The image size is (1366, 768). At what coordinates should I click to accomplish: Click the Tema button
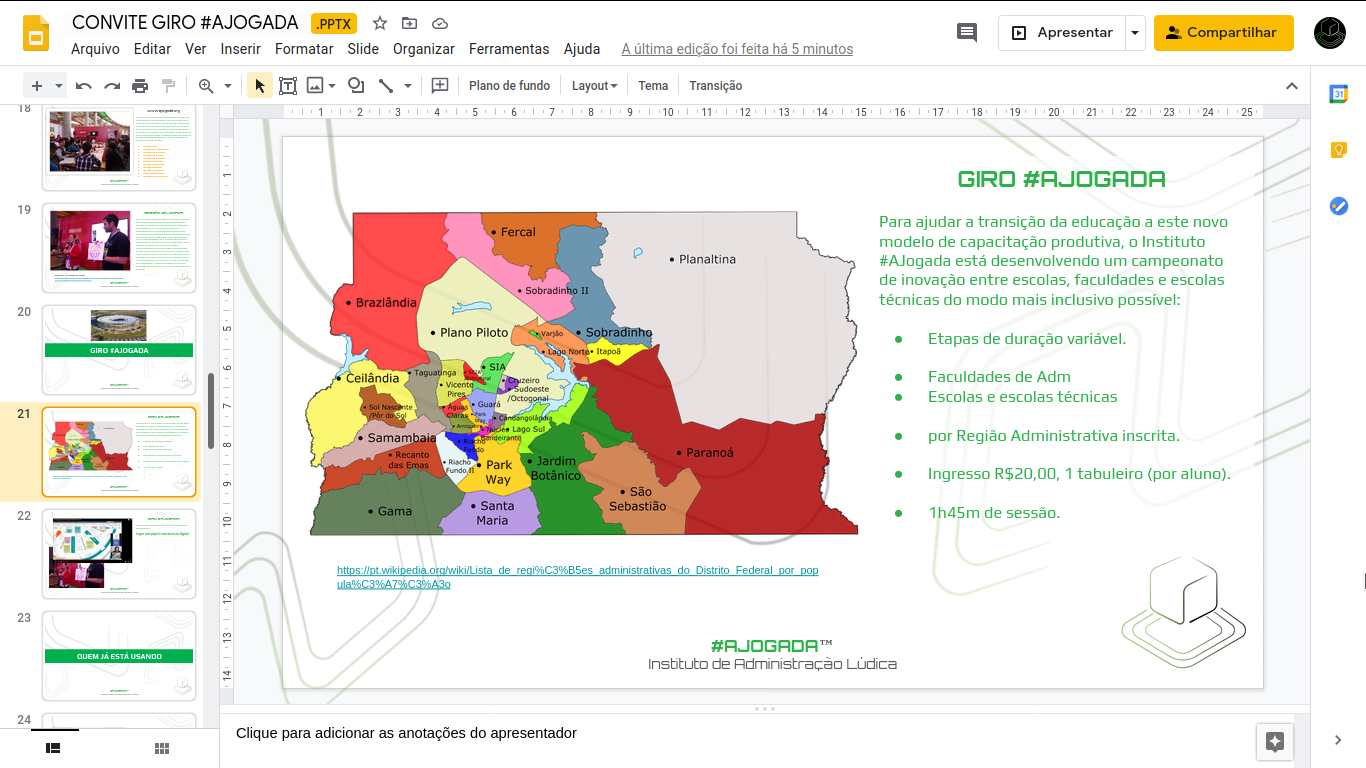[x=653, y=86]
